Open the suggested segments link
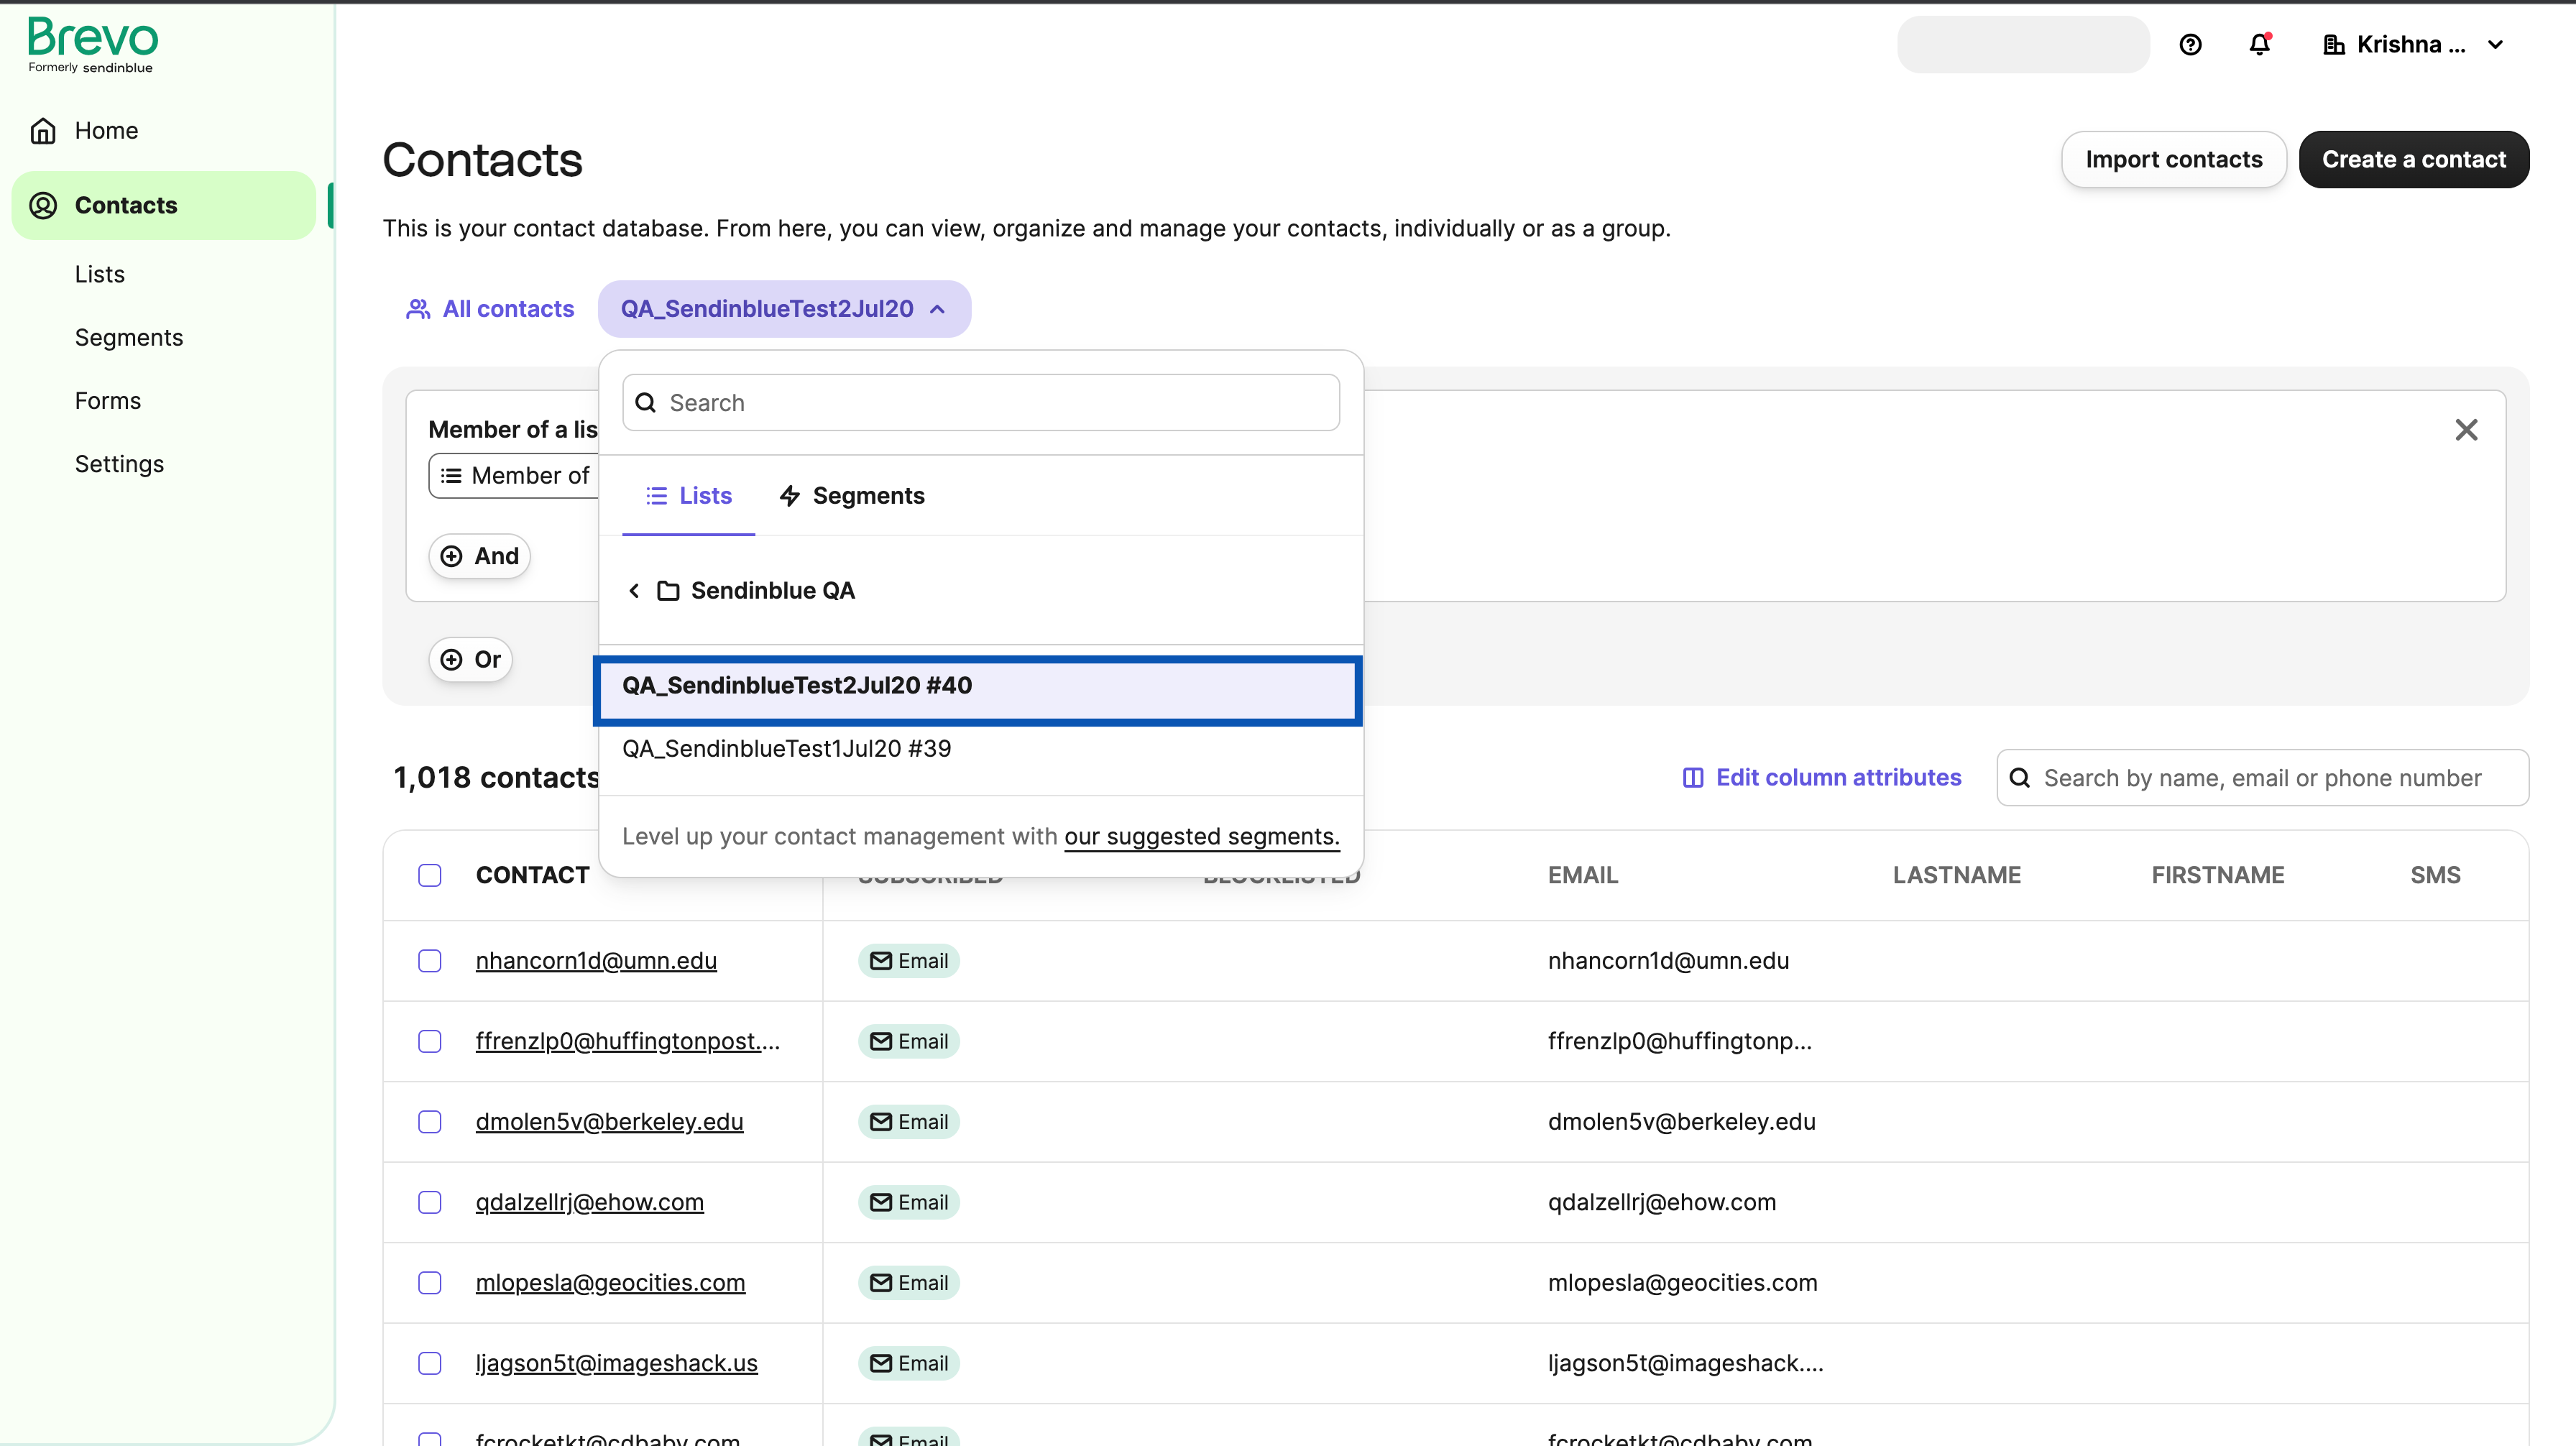The image size is (2576, 1446). point(1201,837)
